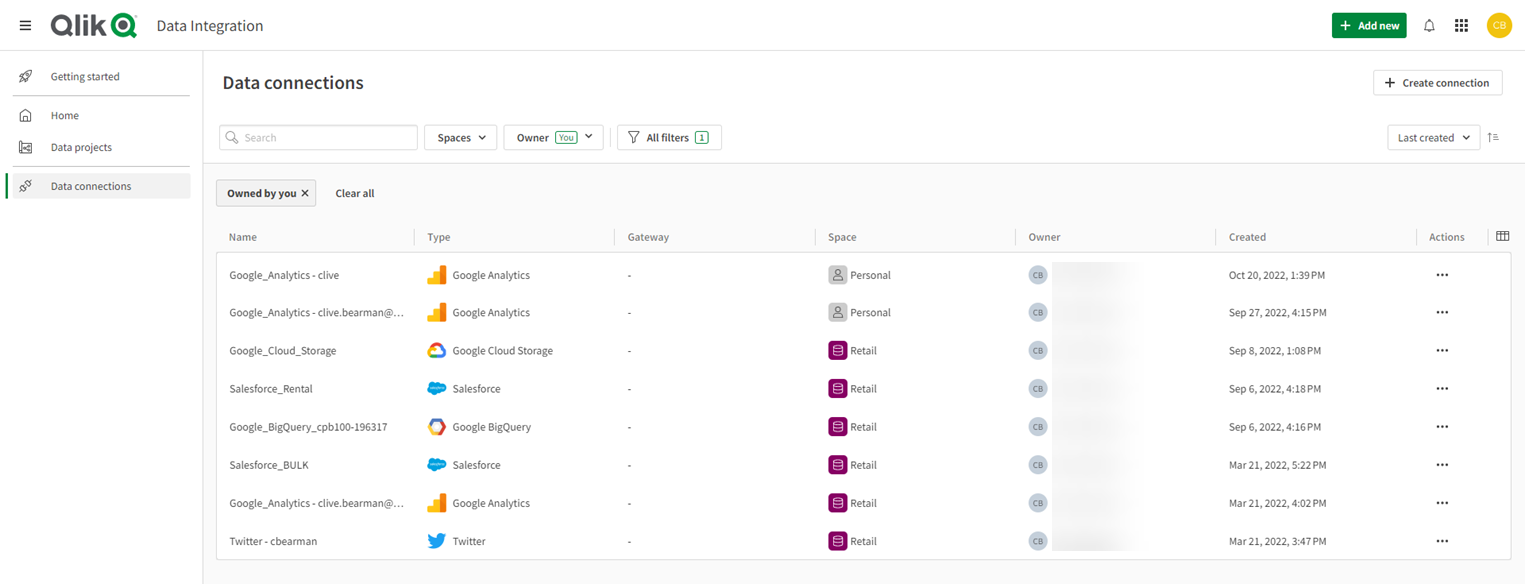Click the Mar 21, 2022, 3:47 PM date
Viewport: 1525px width, 584px height.
[x=1278, y=541]
